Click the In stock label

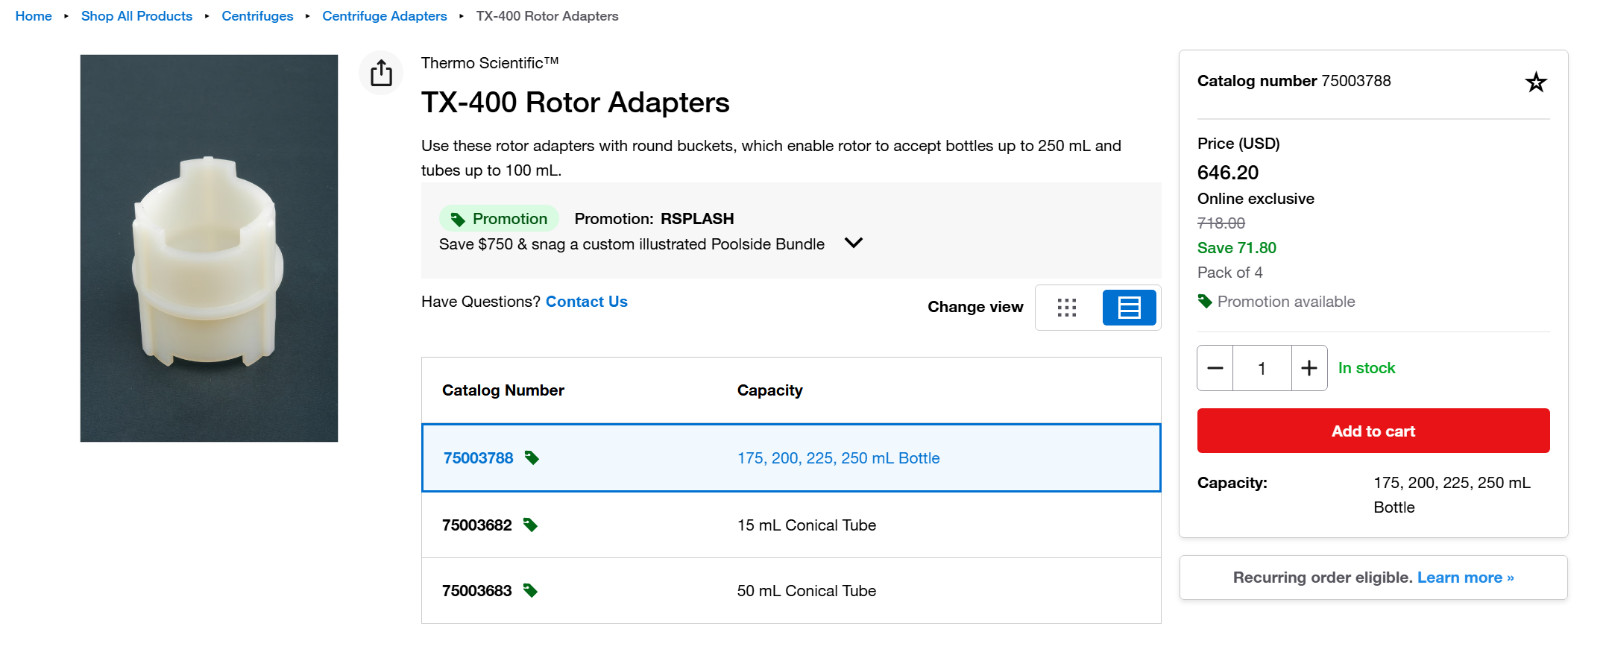1366,368
